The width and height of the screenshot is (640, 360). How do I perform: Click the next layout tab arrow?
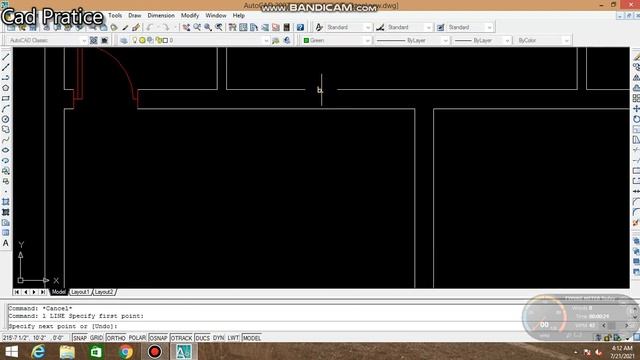coord(34,292)
